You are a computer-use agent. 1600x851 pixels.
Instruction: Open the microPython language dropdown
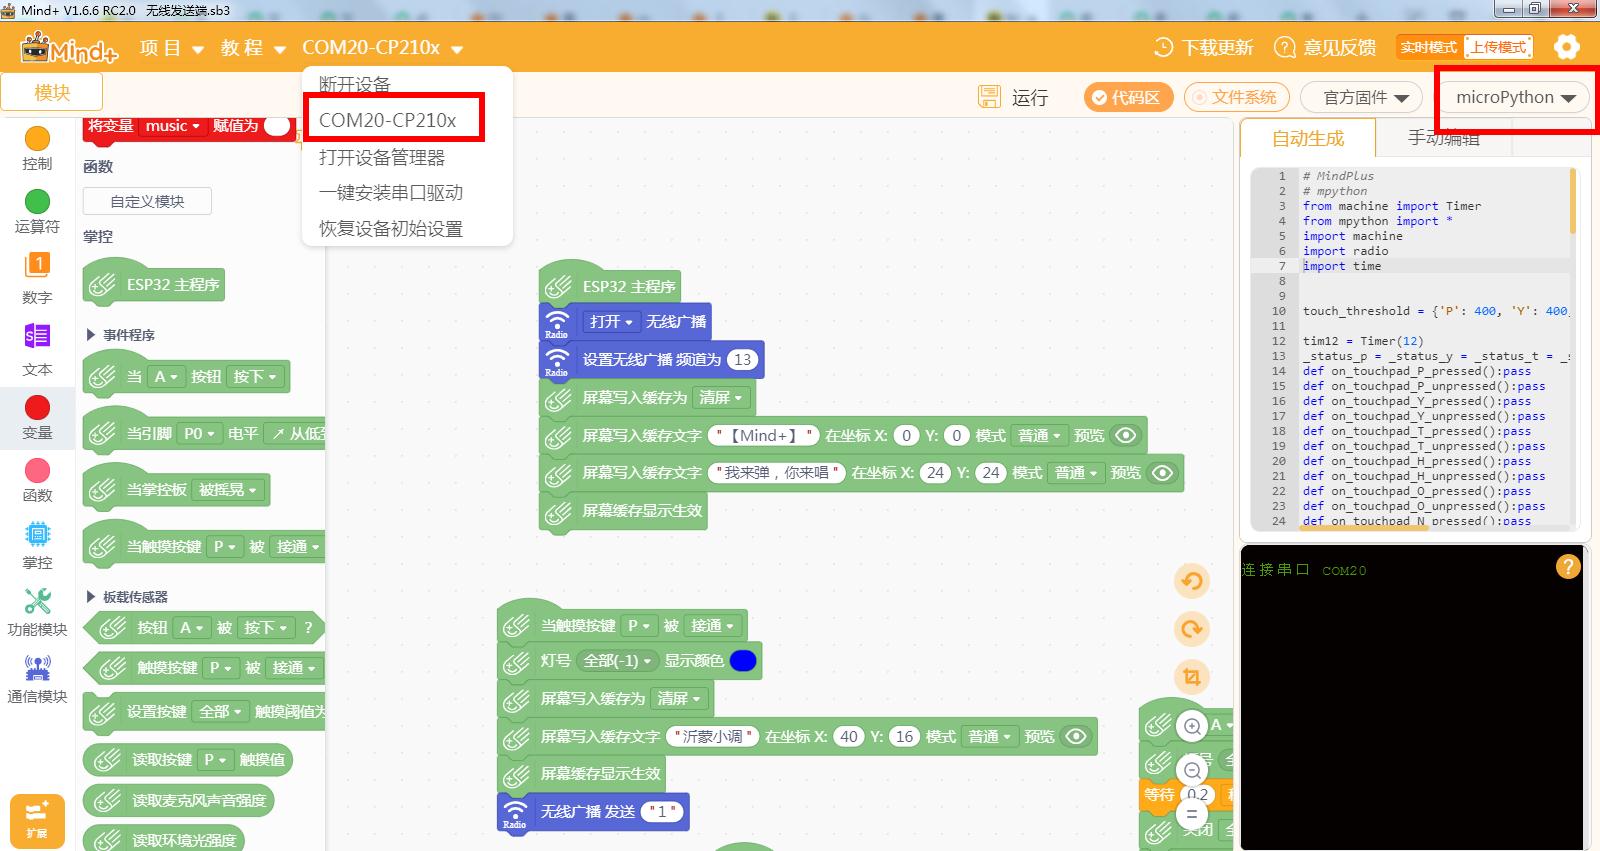pyautogui.click(x=1515, y=97)
